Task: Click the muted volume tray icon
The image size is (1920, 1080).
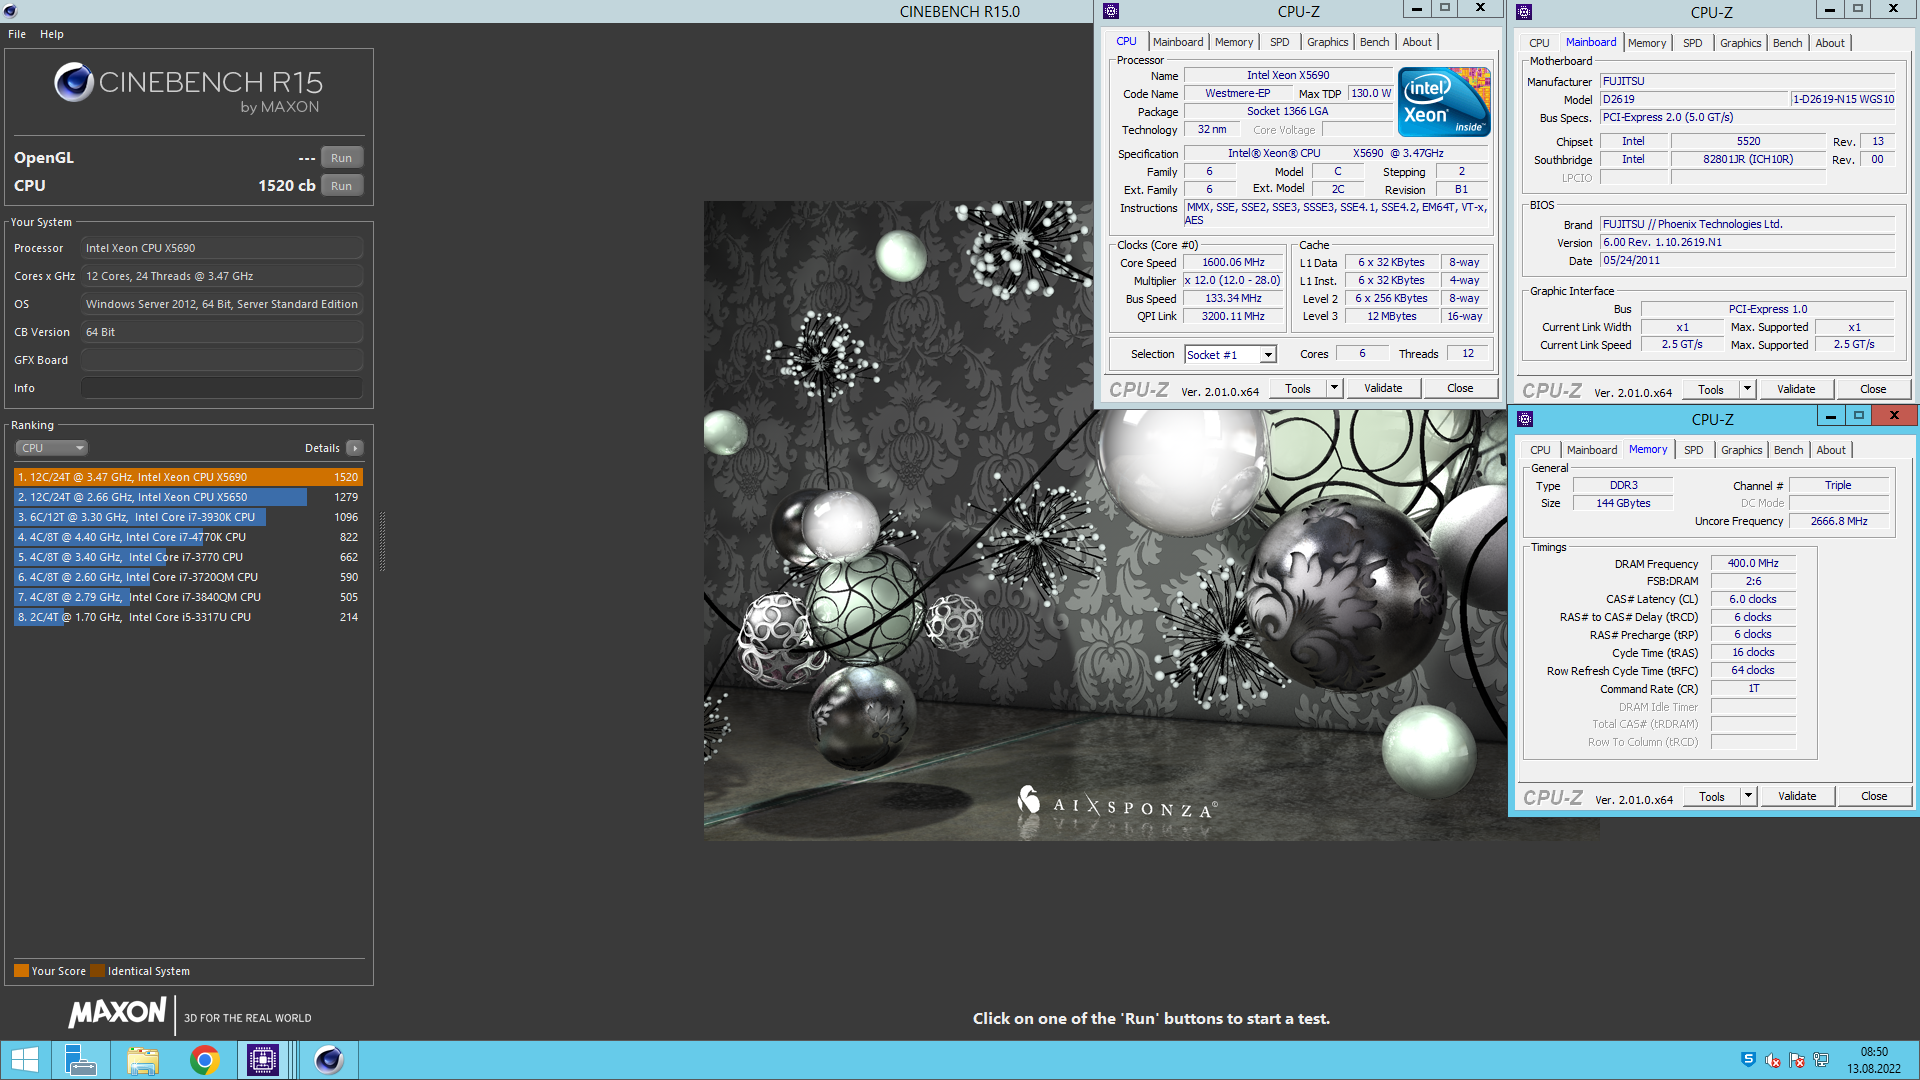Action: click(1772, 1060)
